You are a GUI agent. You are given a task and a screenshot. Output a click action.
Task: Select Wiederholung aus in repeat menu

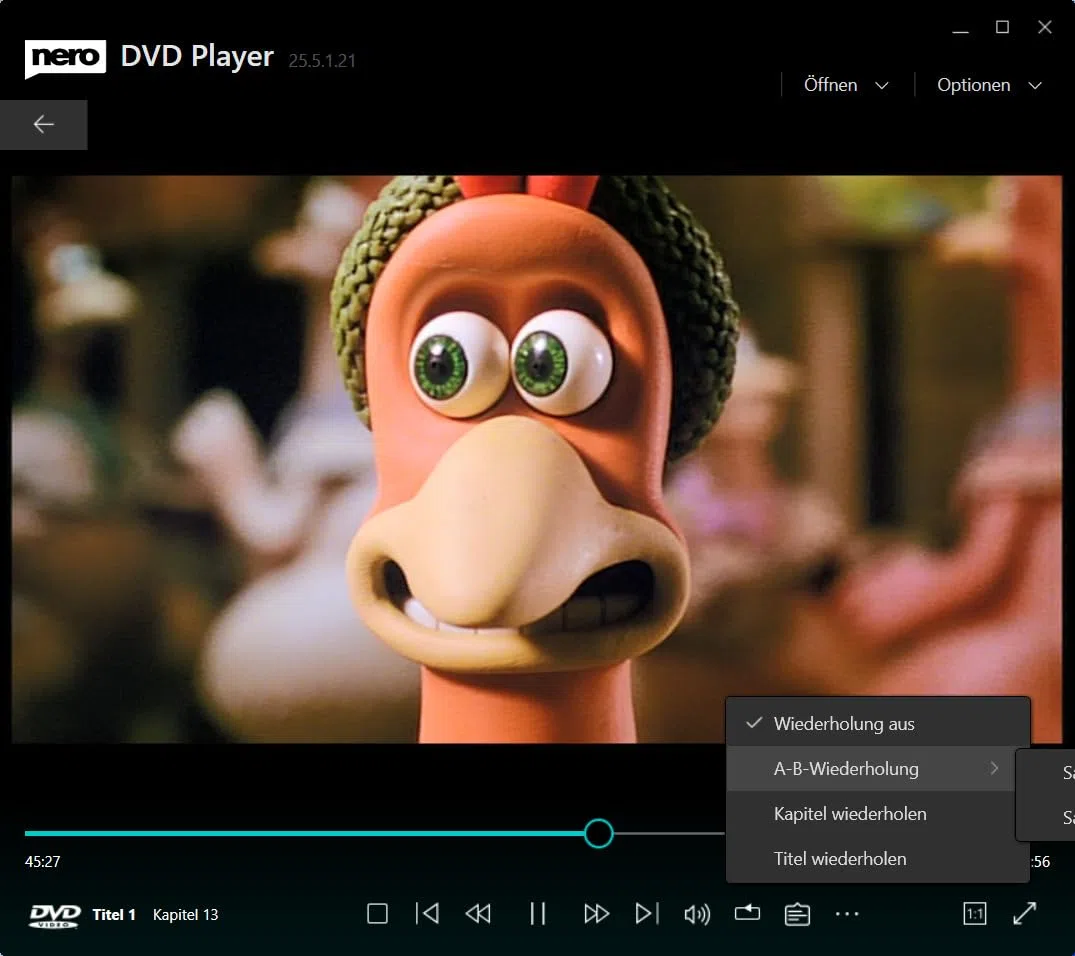coord(878,724)
